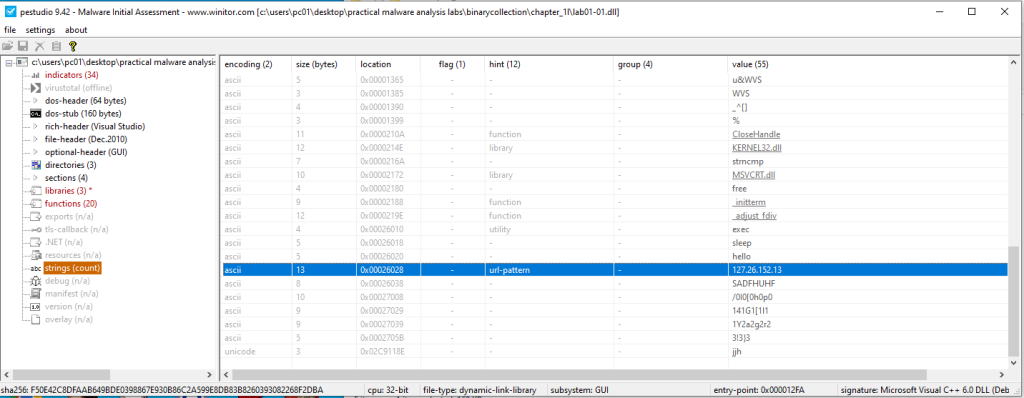Sort by the encoding (2) column header
1024x398 pixels.
(x=255, y=64)
